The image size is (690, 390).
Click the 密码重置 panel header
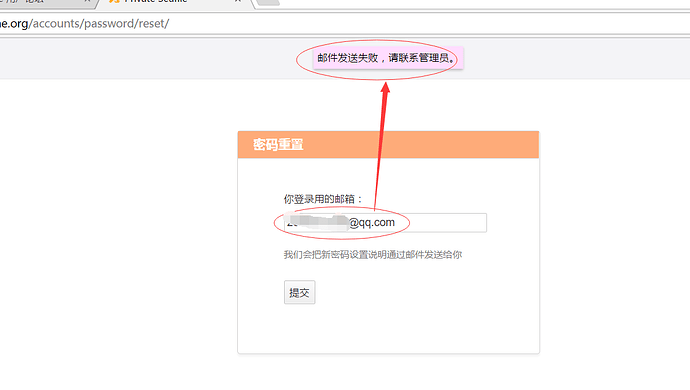click(388, 144)
